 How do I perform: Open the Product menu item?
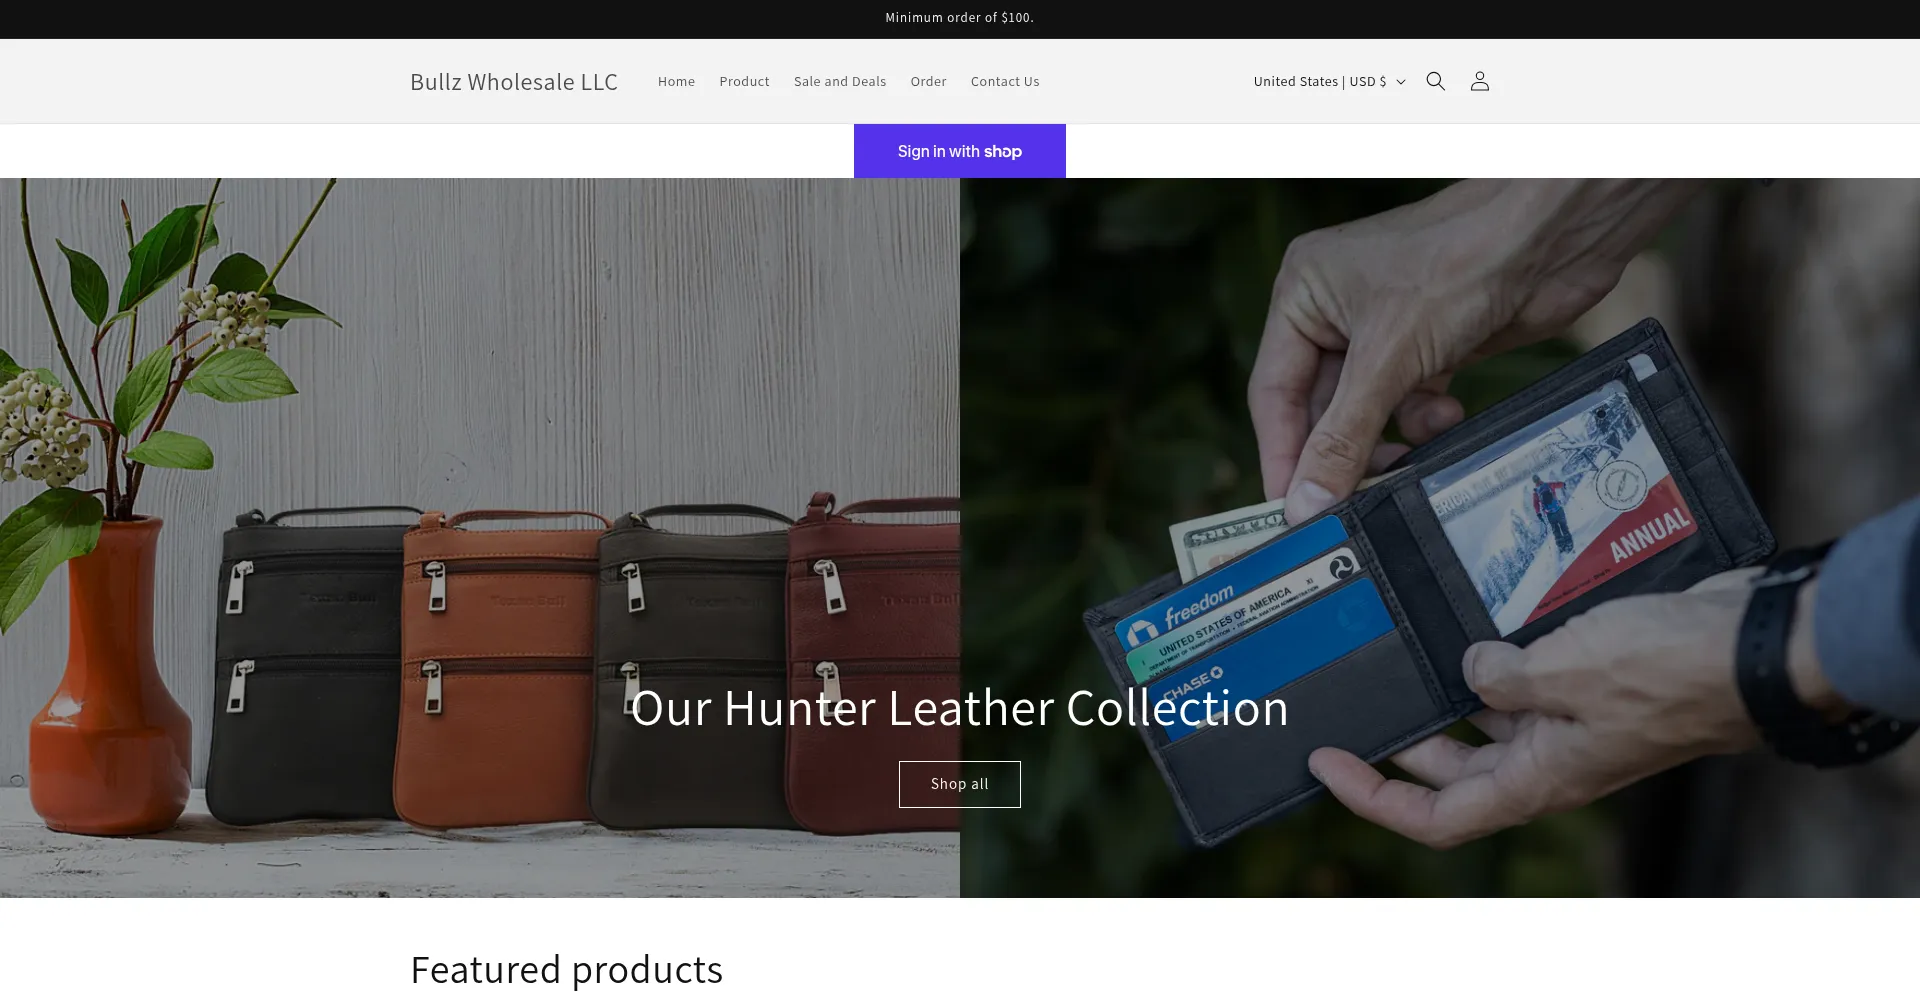(x=744, y=81)
